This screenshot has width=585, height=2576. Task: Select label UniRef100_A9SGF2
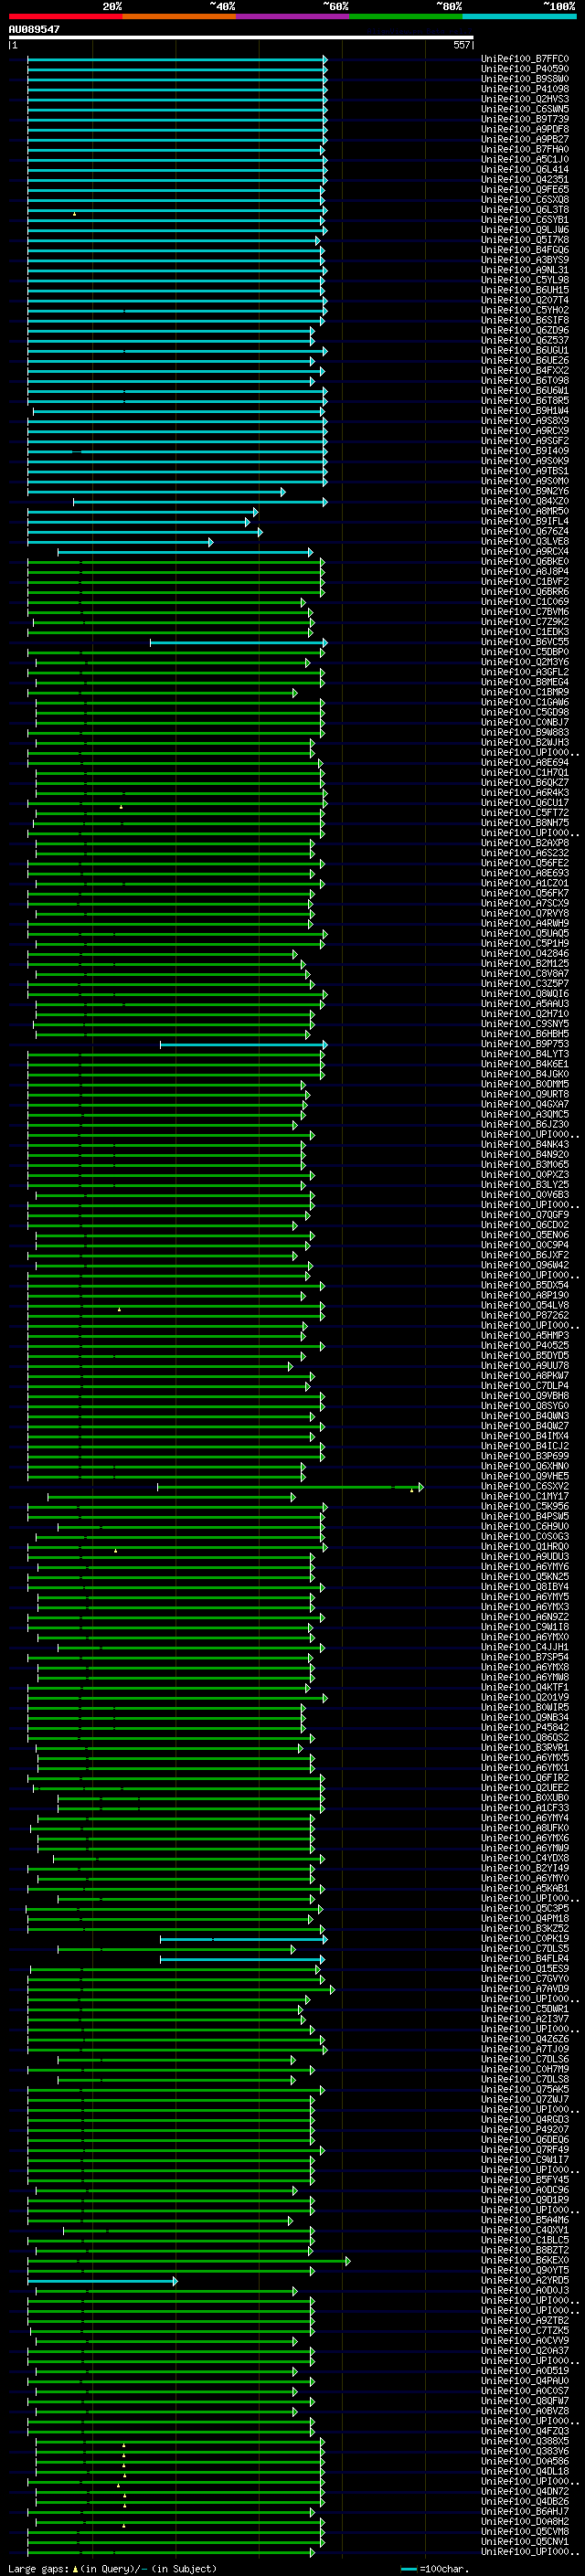(525, 441)
